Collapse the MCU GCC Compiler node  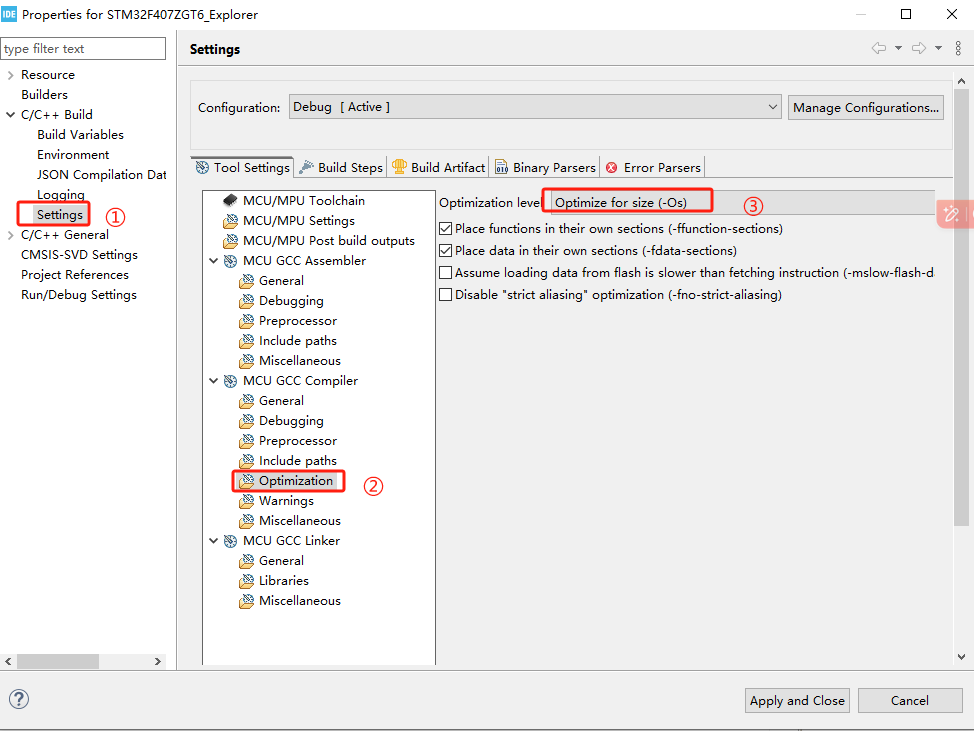point(213,381)
